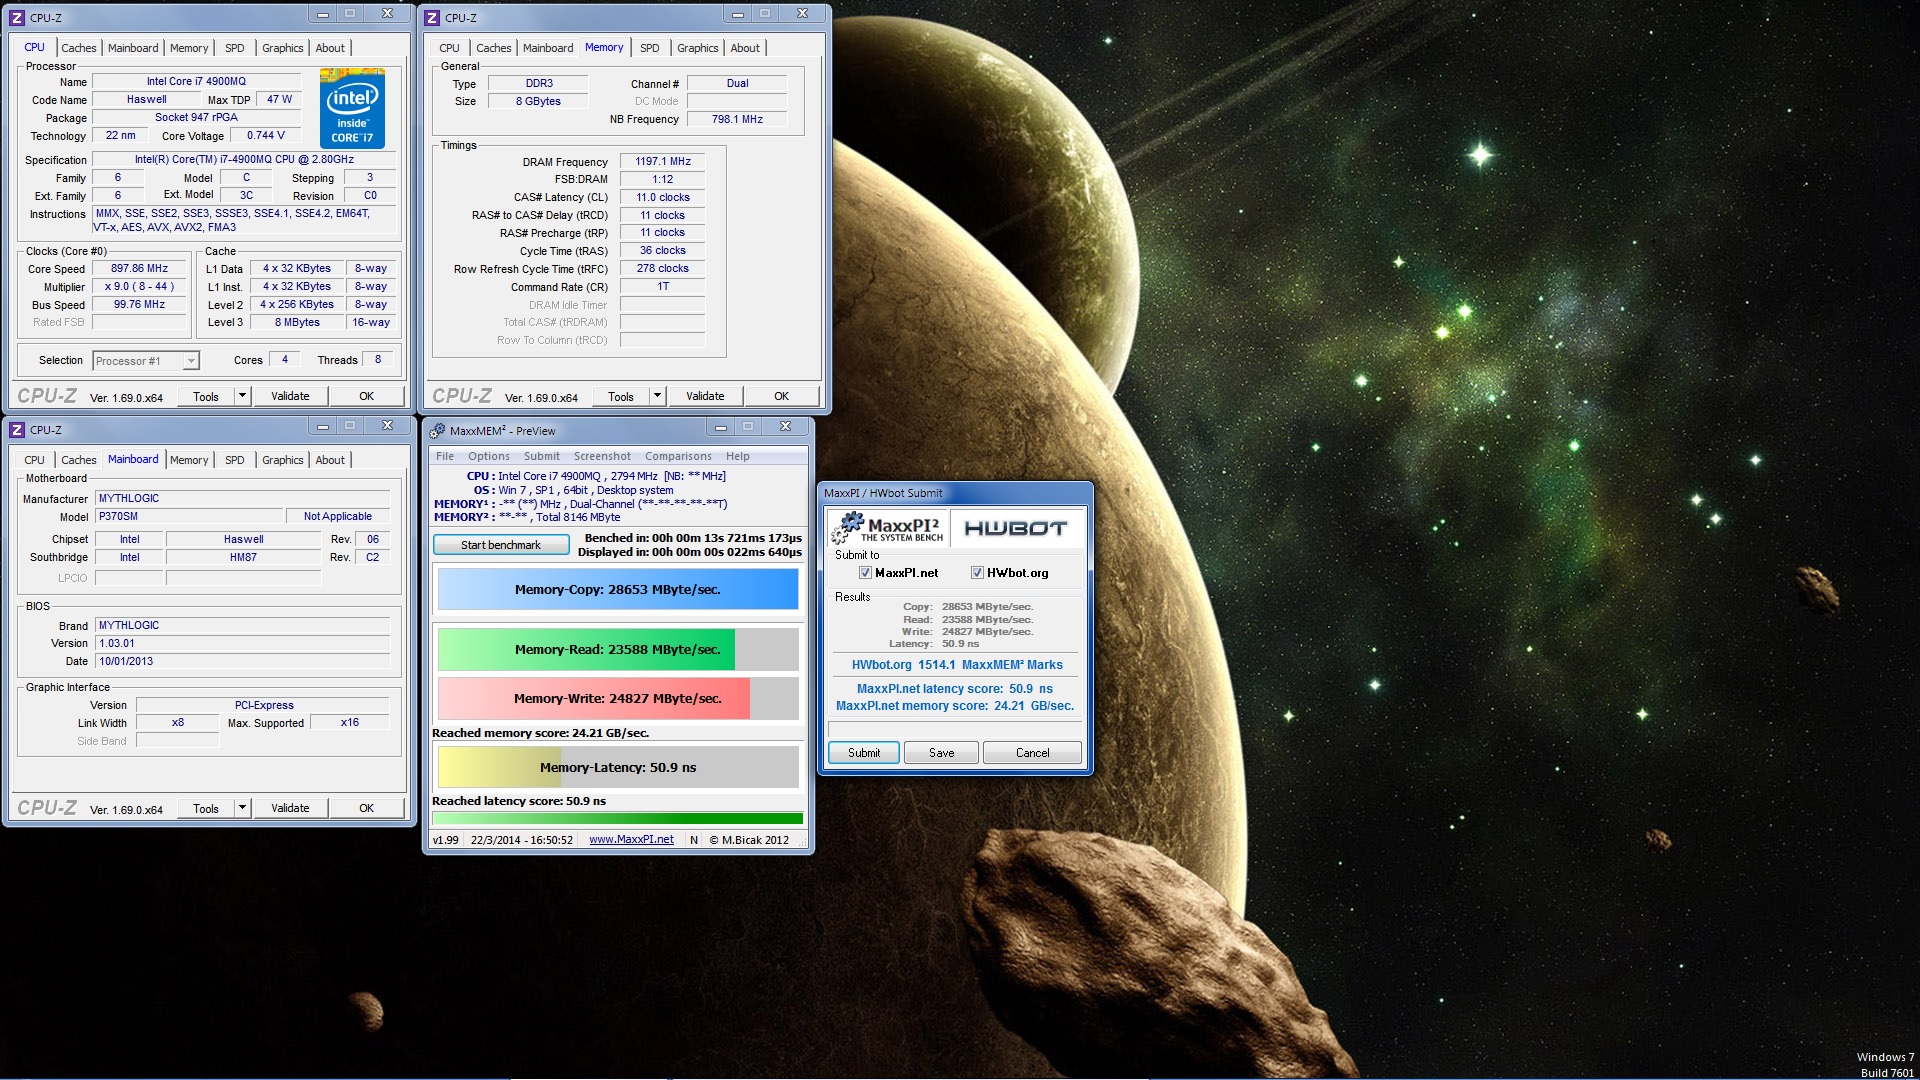Toggle the HWbot.org submit checkbox

977,573
